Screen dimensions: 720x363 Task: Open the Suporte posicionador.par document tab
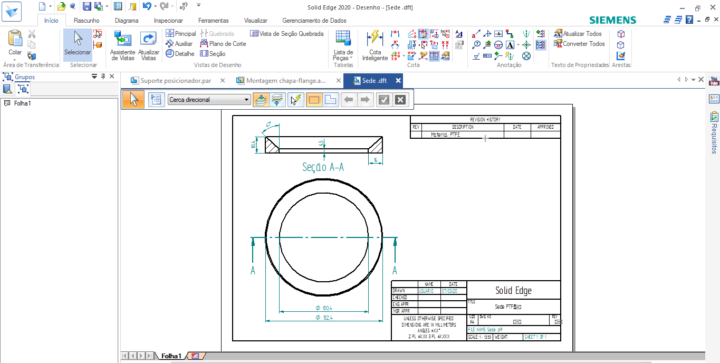(176, 80)
